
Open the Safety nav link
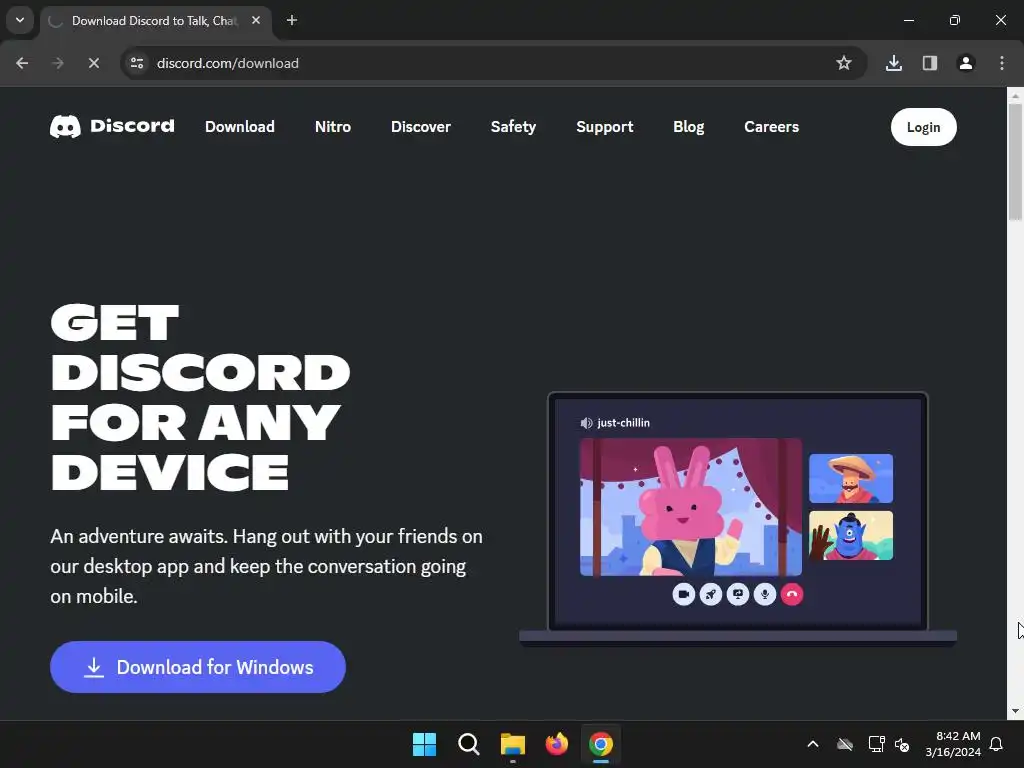click(513, 127)
